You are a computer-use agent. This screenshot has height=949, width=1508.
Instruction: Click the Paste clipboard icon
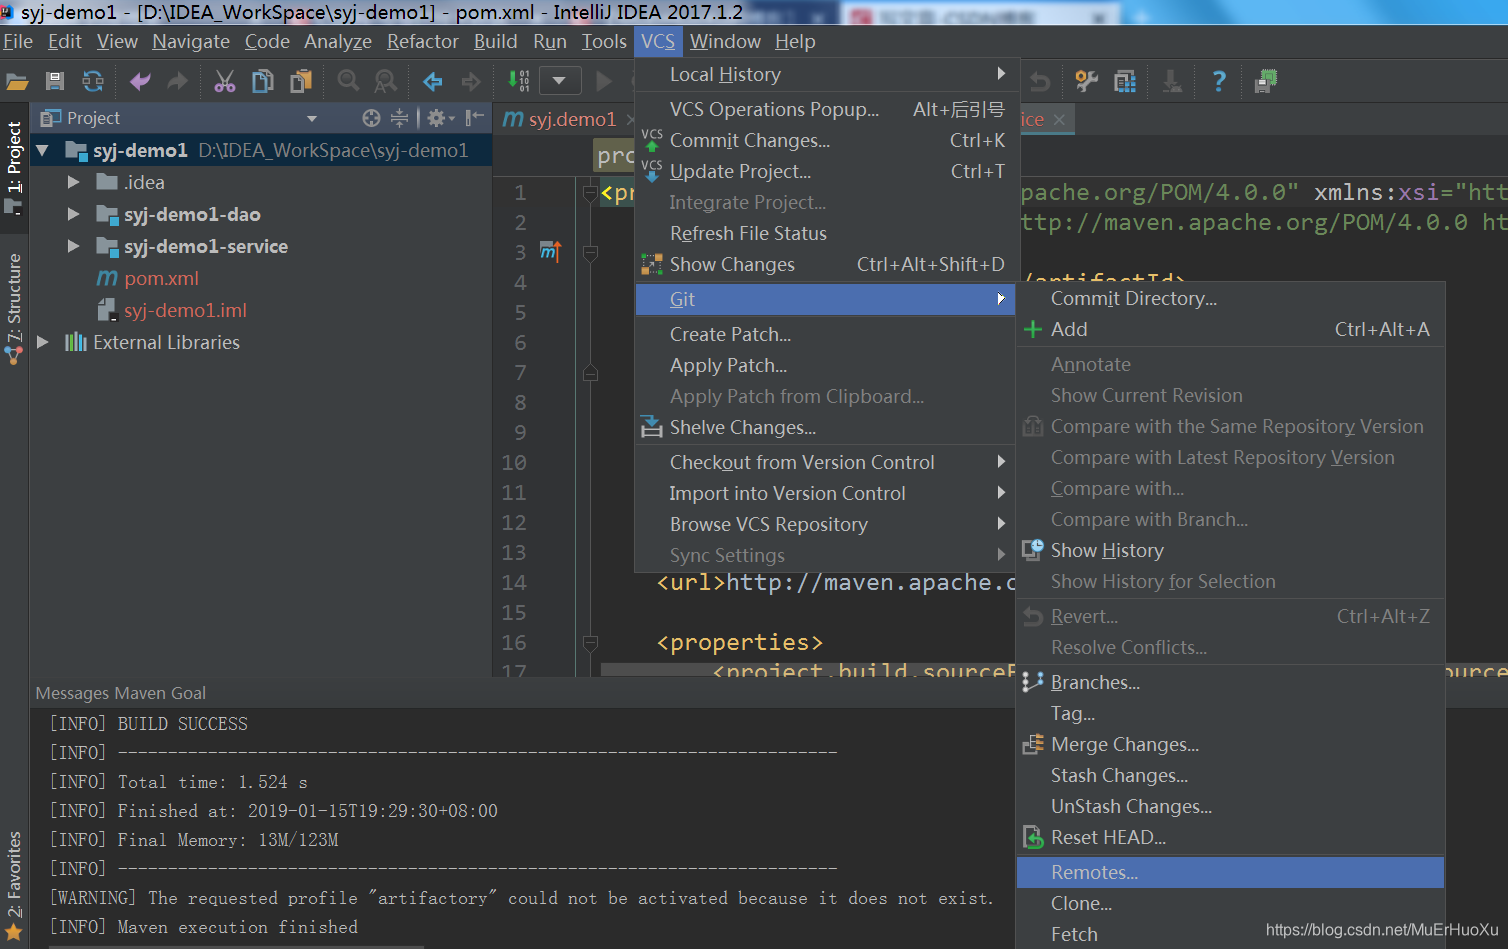pos(301,81)
